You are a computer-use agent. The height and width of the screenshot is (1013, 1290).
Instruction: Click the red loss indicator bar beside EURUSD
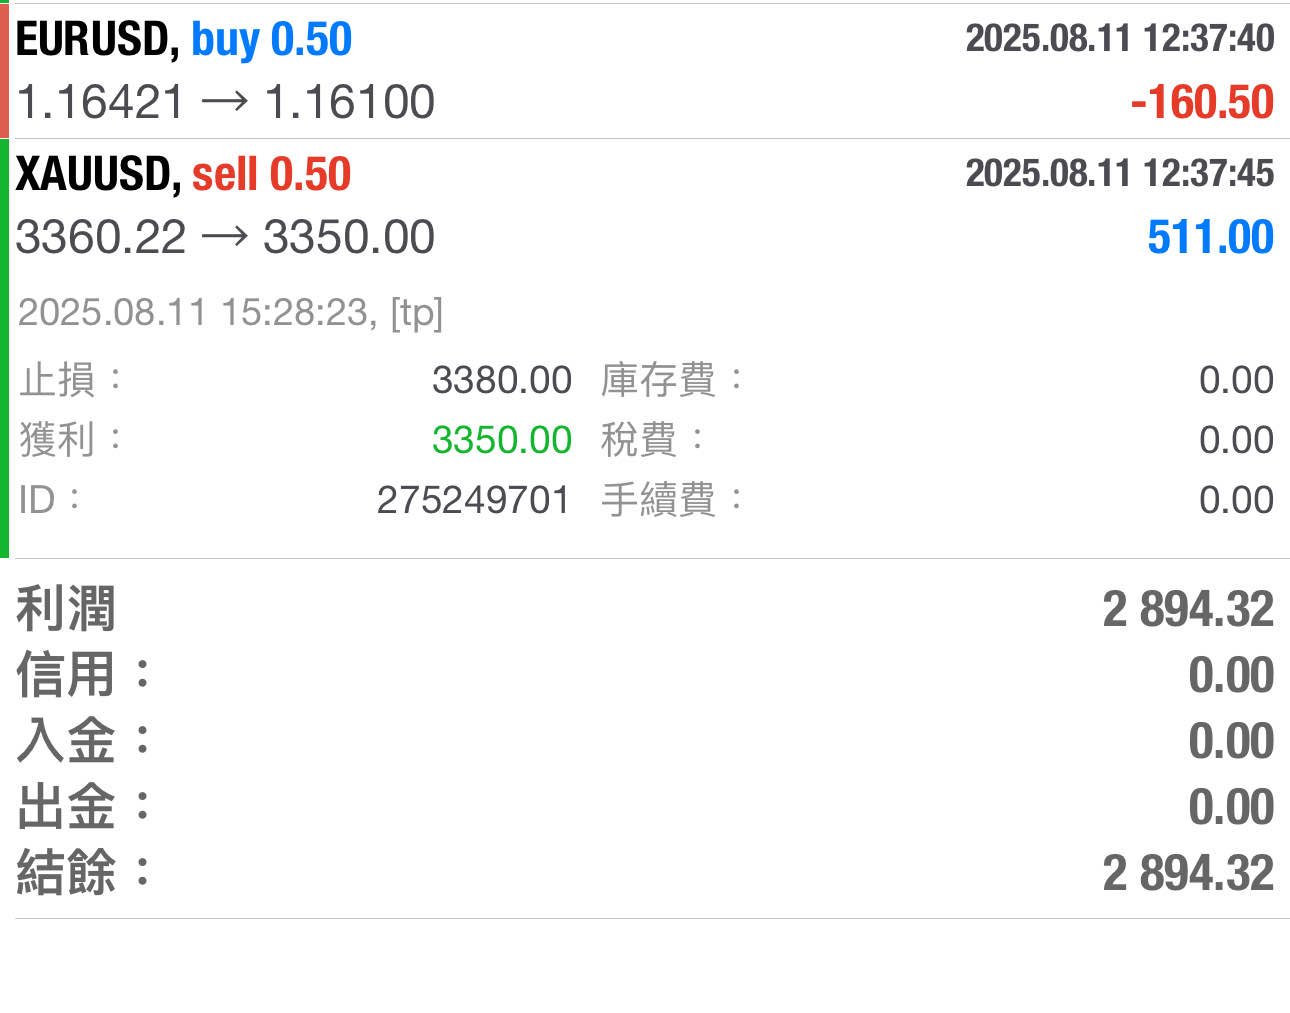4,70
